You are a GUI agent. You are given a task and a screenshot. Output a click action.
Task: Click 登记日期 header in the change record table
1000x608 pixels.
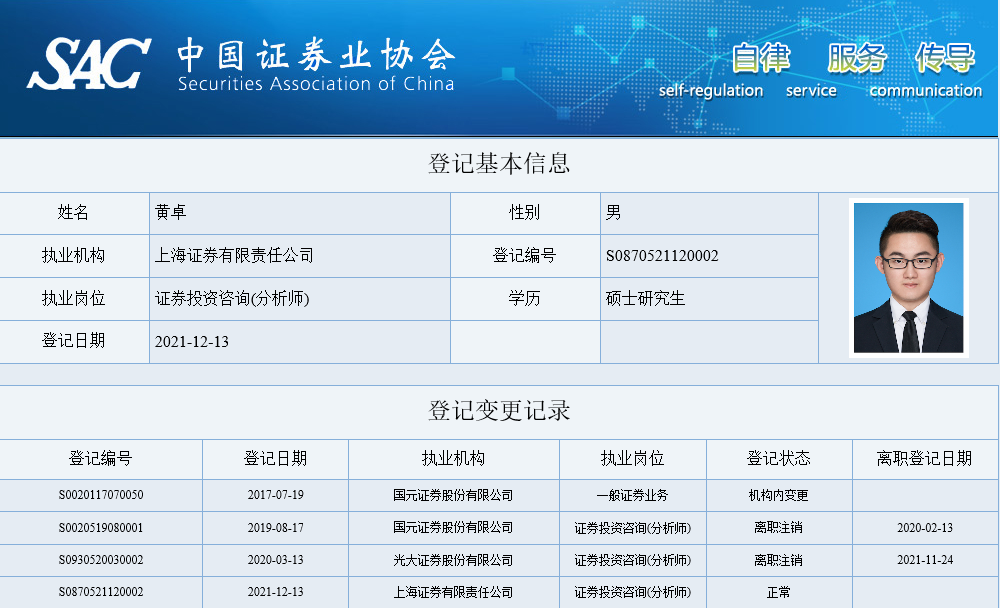tap(276, 459)
